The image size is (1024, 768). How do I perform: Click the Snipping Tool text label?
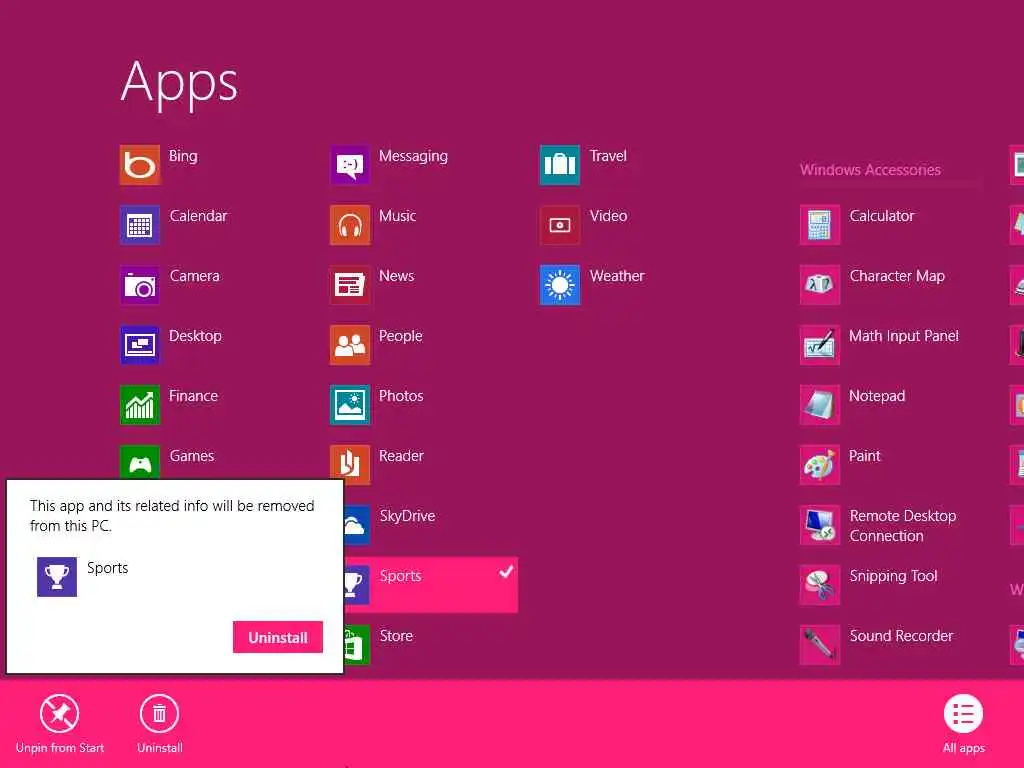pos(893,576)
